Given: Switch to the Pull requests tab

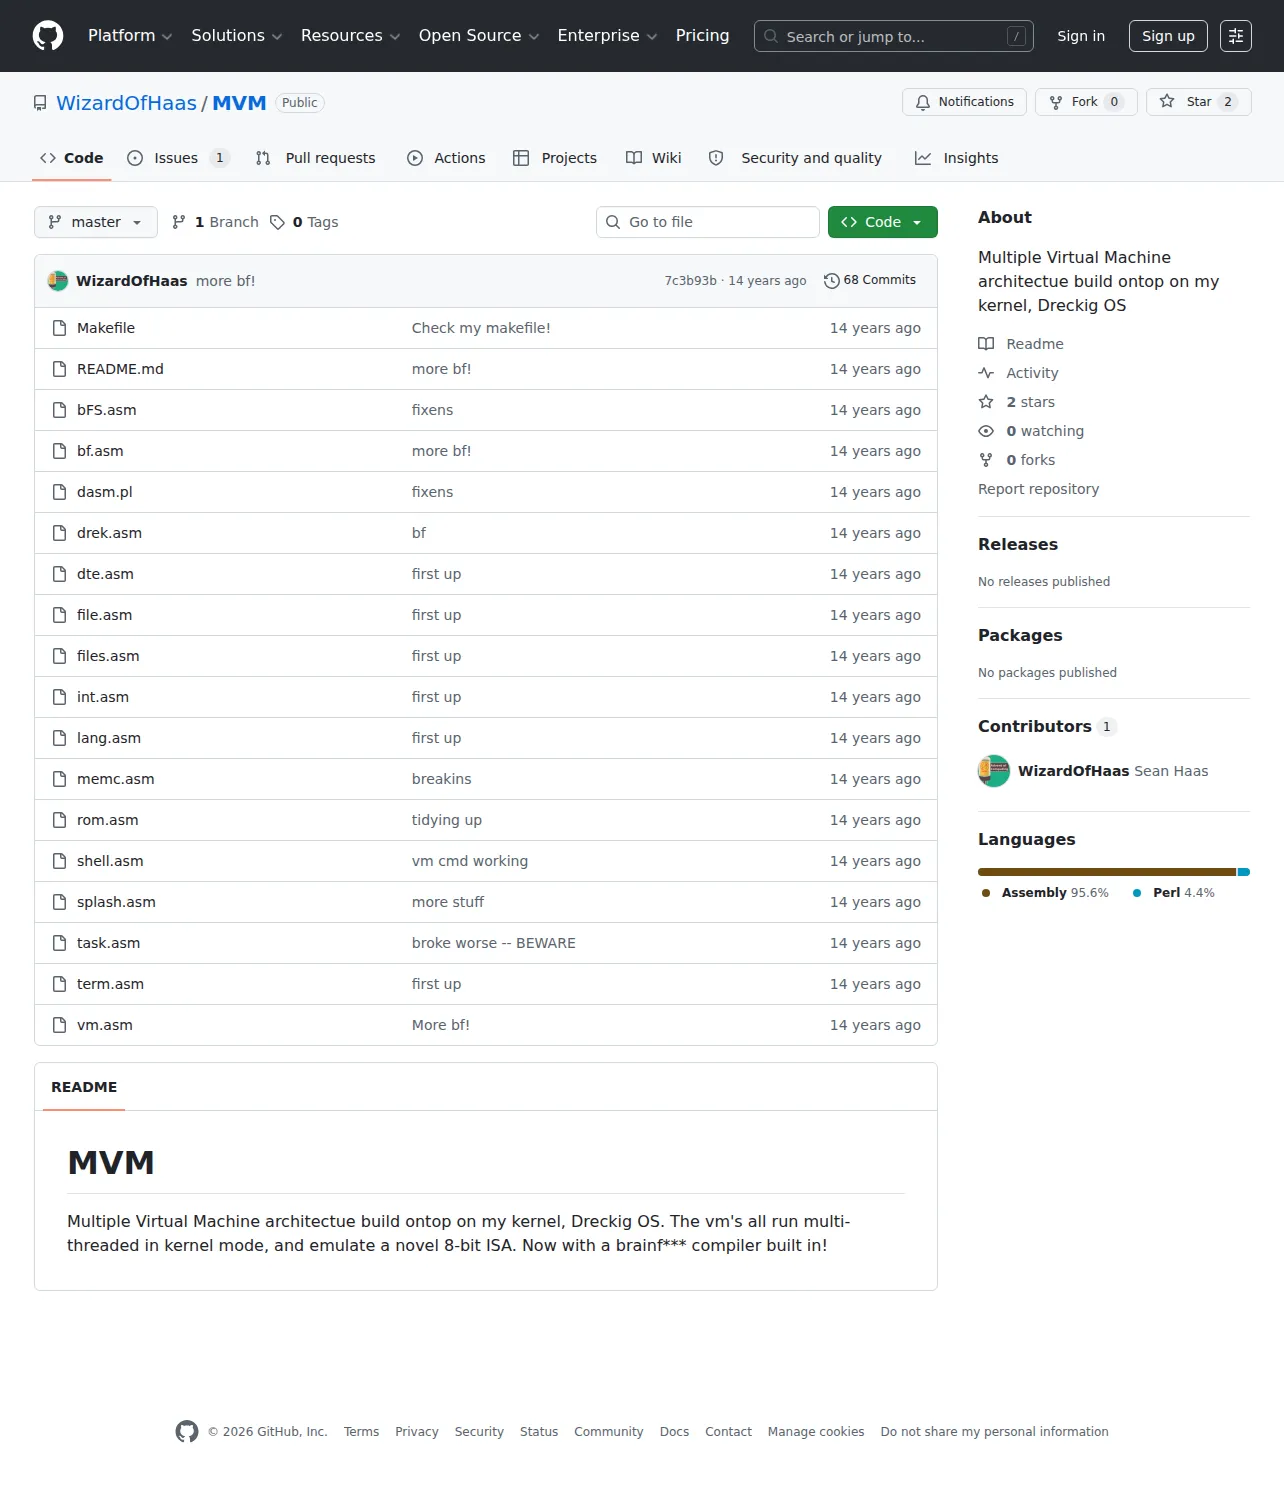Looking at the screenshot, I should pyautogui.click(x=316, y=158).
